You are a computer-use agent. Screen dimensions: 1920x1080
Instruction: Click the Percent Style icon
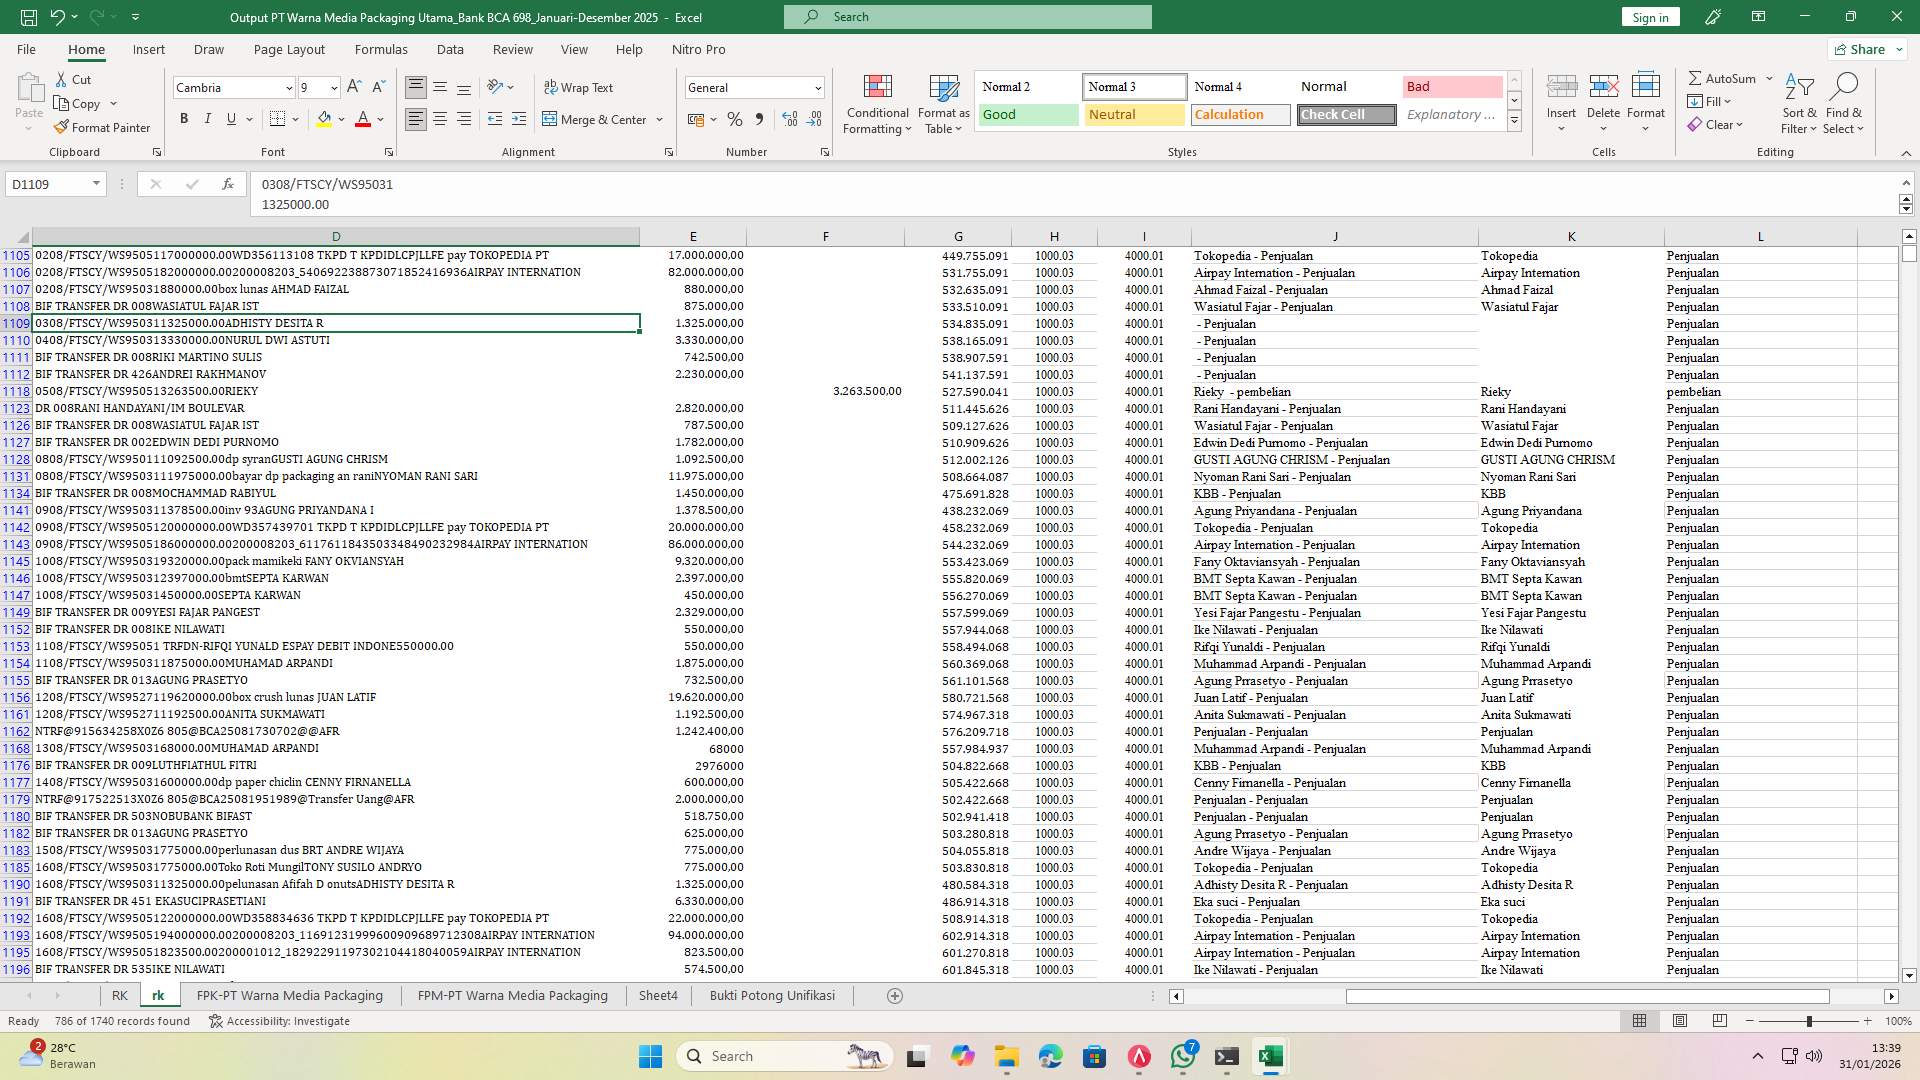735,119
